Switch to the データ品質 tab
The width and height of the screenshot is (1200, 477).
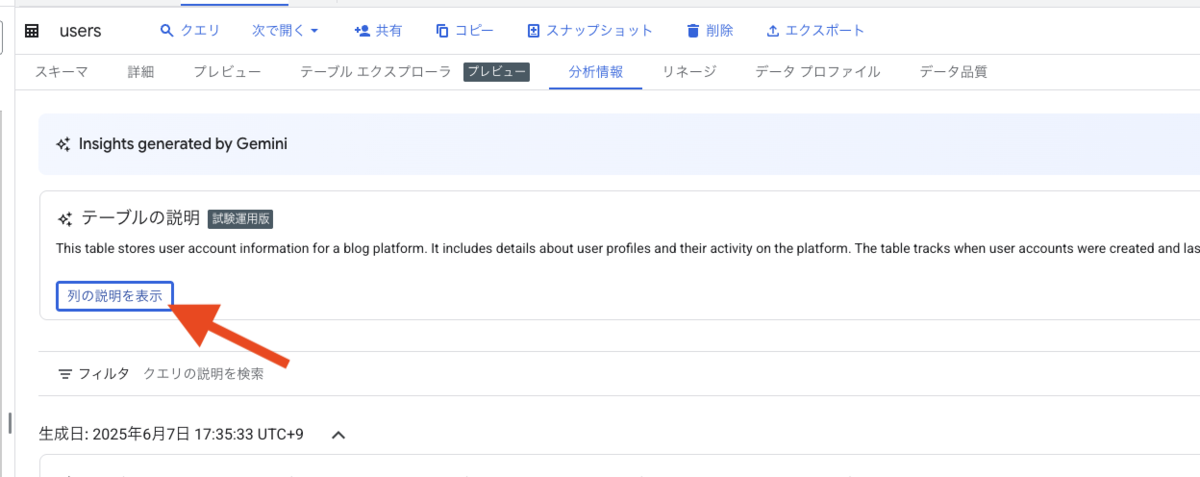pos(954,71)
